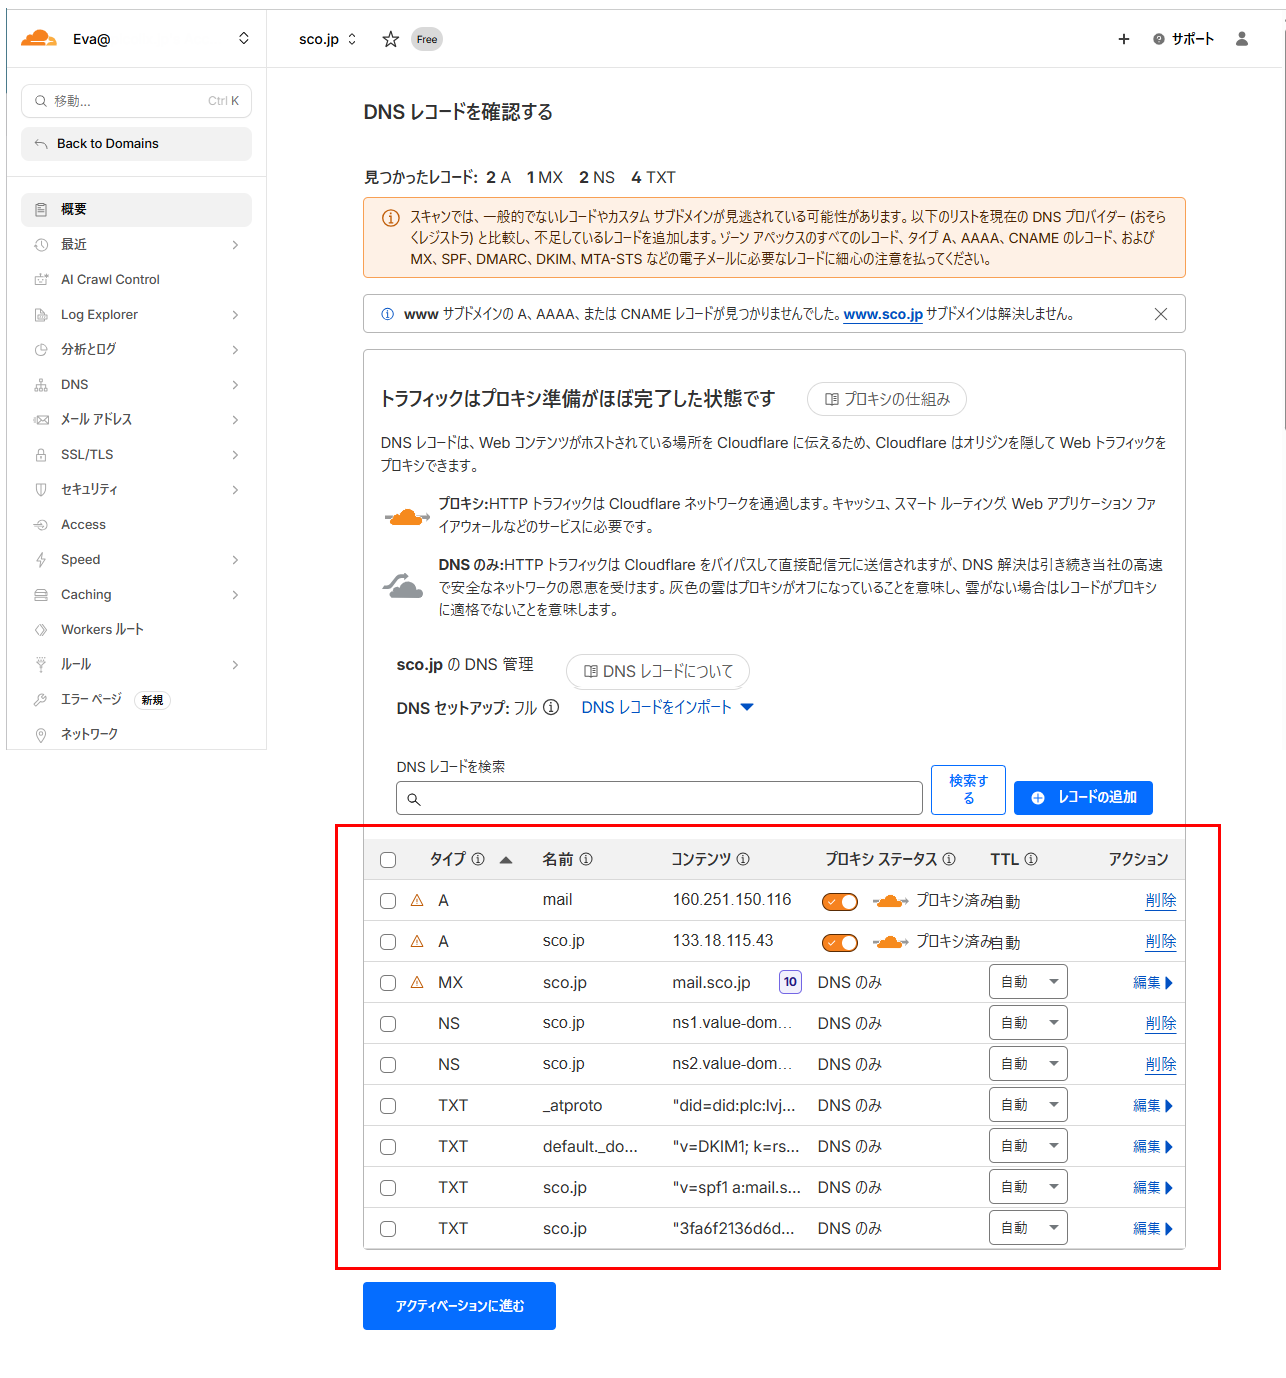Screen dimensions: 1286x1378
Task: Disable the proxy toggle for the mail record
Action: pyautogui.click(x=839, y=901)
